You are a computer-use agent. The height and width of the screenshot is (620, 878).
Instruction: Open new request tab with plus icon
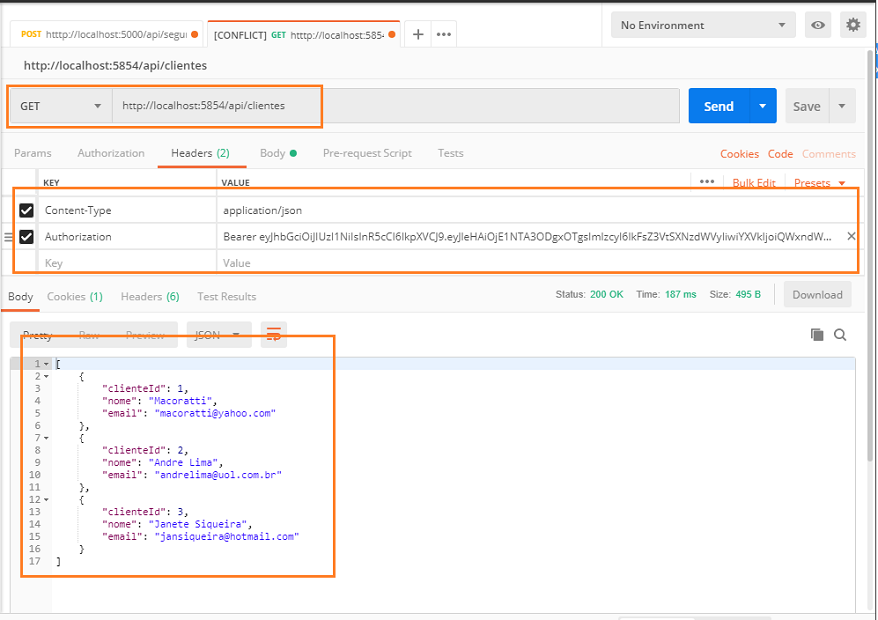(x=418, y=34)
